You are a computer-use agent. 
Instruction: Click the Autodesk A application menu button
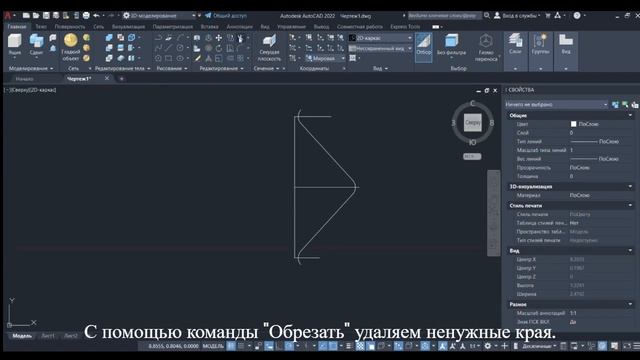[8, 16]
